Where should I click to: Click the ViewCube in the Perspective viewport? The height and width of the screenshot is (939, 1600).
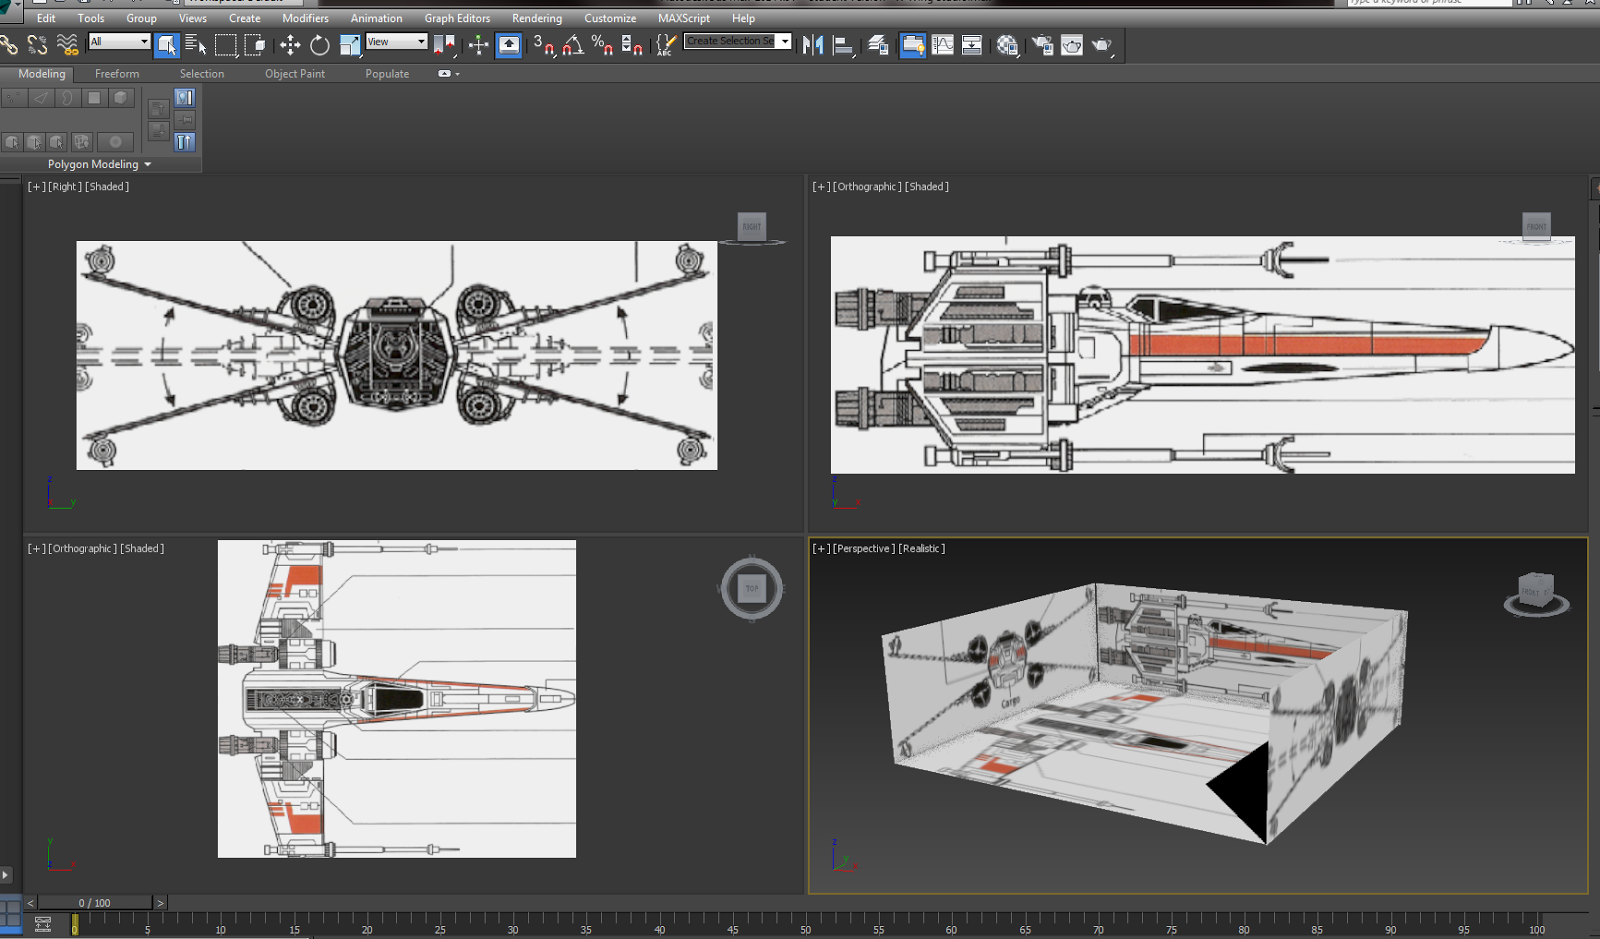click(x=1537, y=590)
